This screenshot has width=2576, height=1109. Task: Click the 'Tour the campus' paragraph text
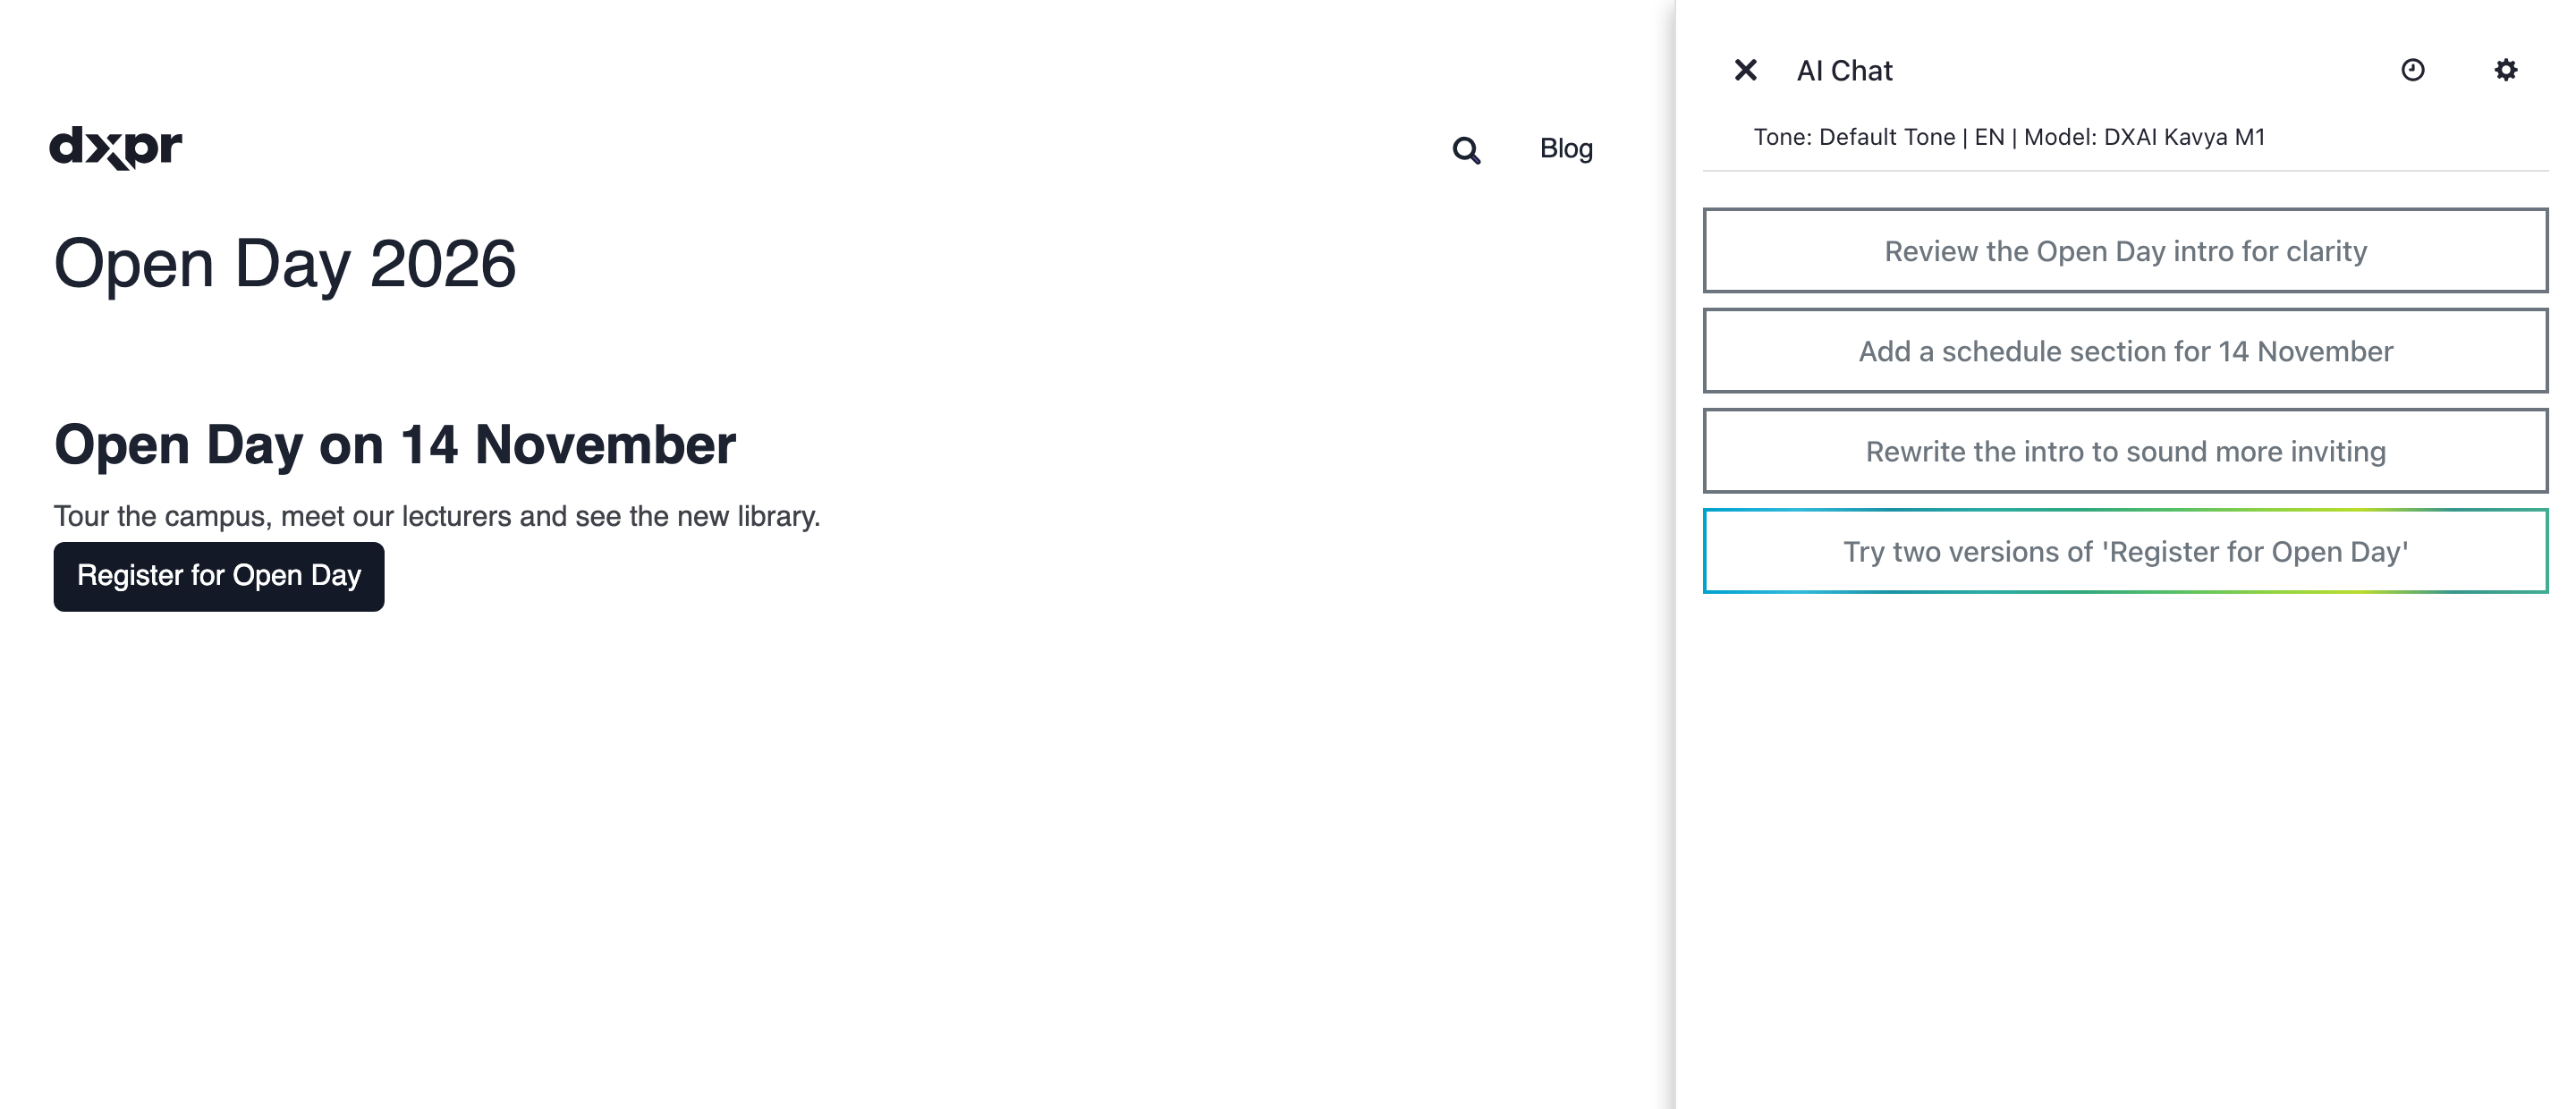(437, 516)
